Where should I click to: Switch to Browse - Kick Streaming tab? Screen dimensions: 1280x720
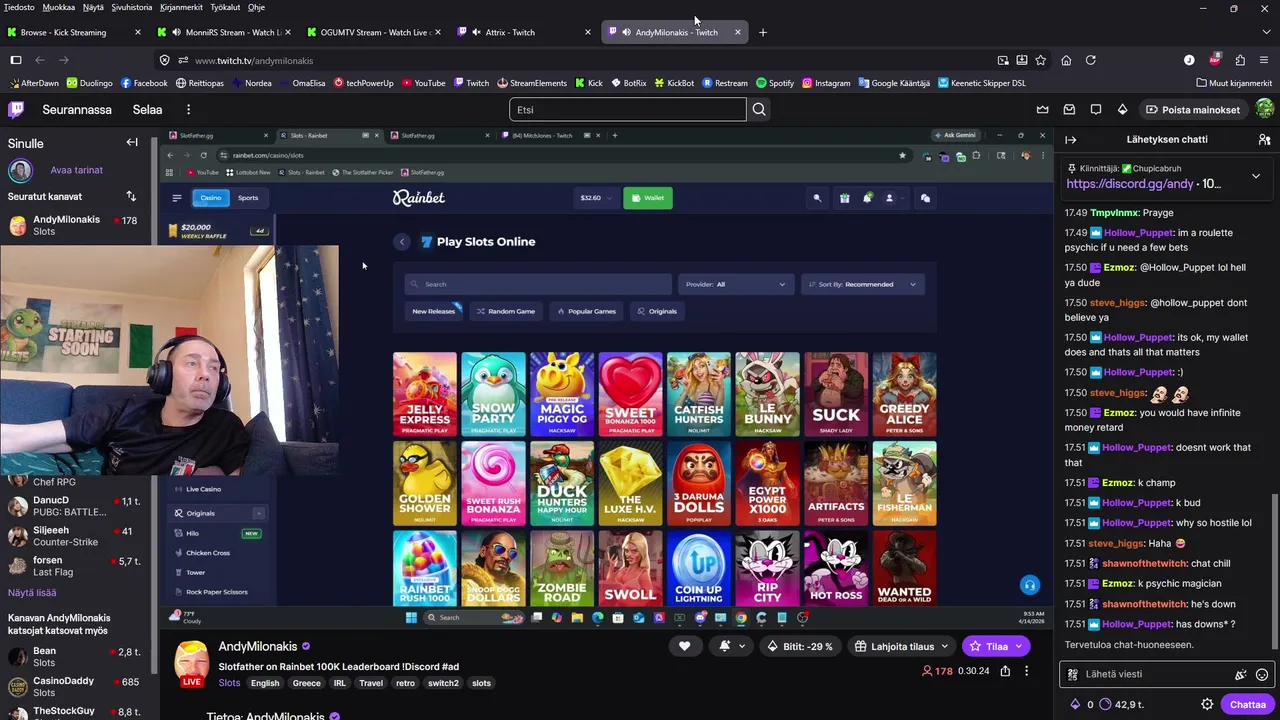(x=75, y=32)
